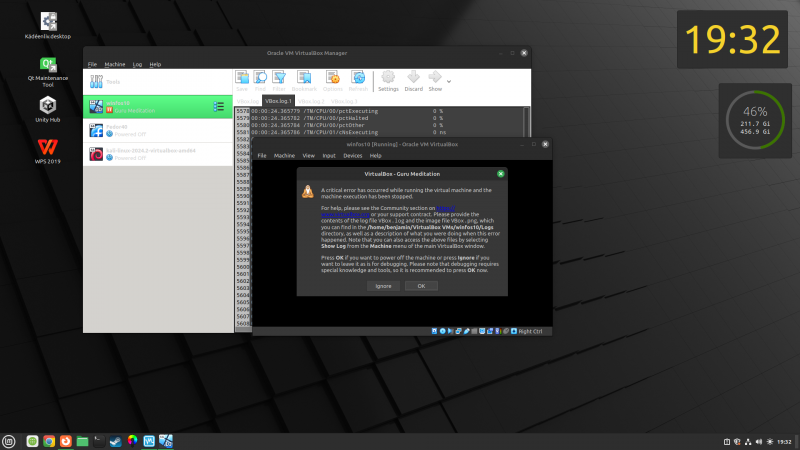Screen dimensions: 800x450
Task: Click hard disk activity status icon
Action: 434,331
